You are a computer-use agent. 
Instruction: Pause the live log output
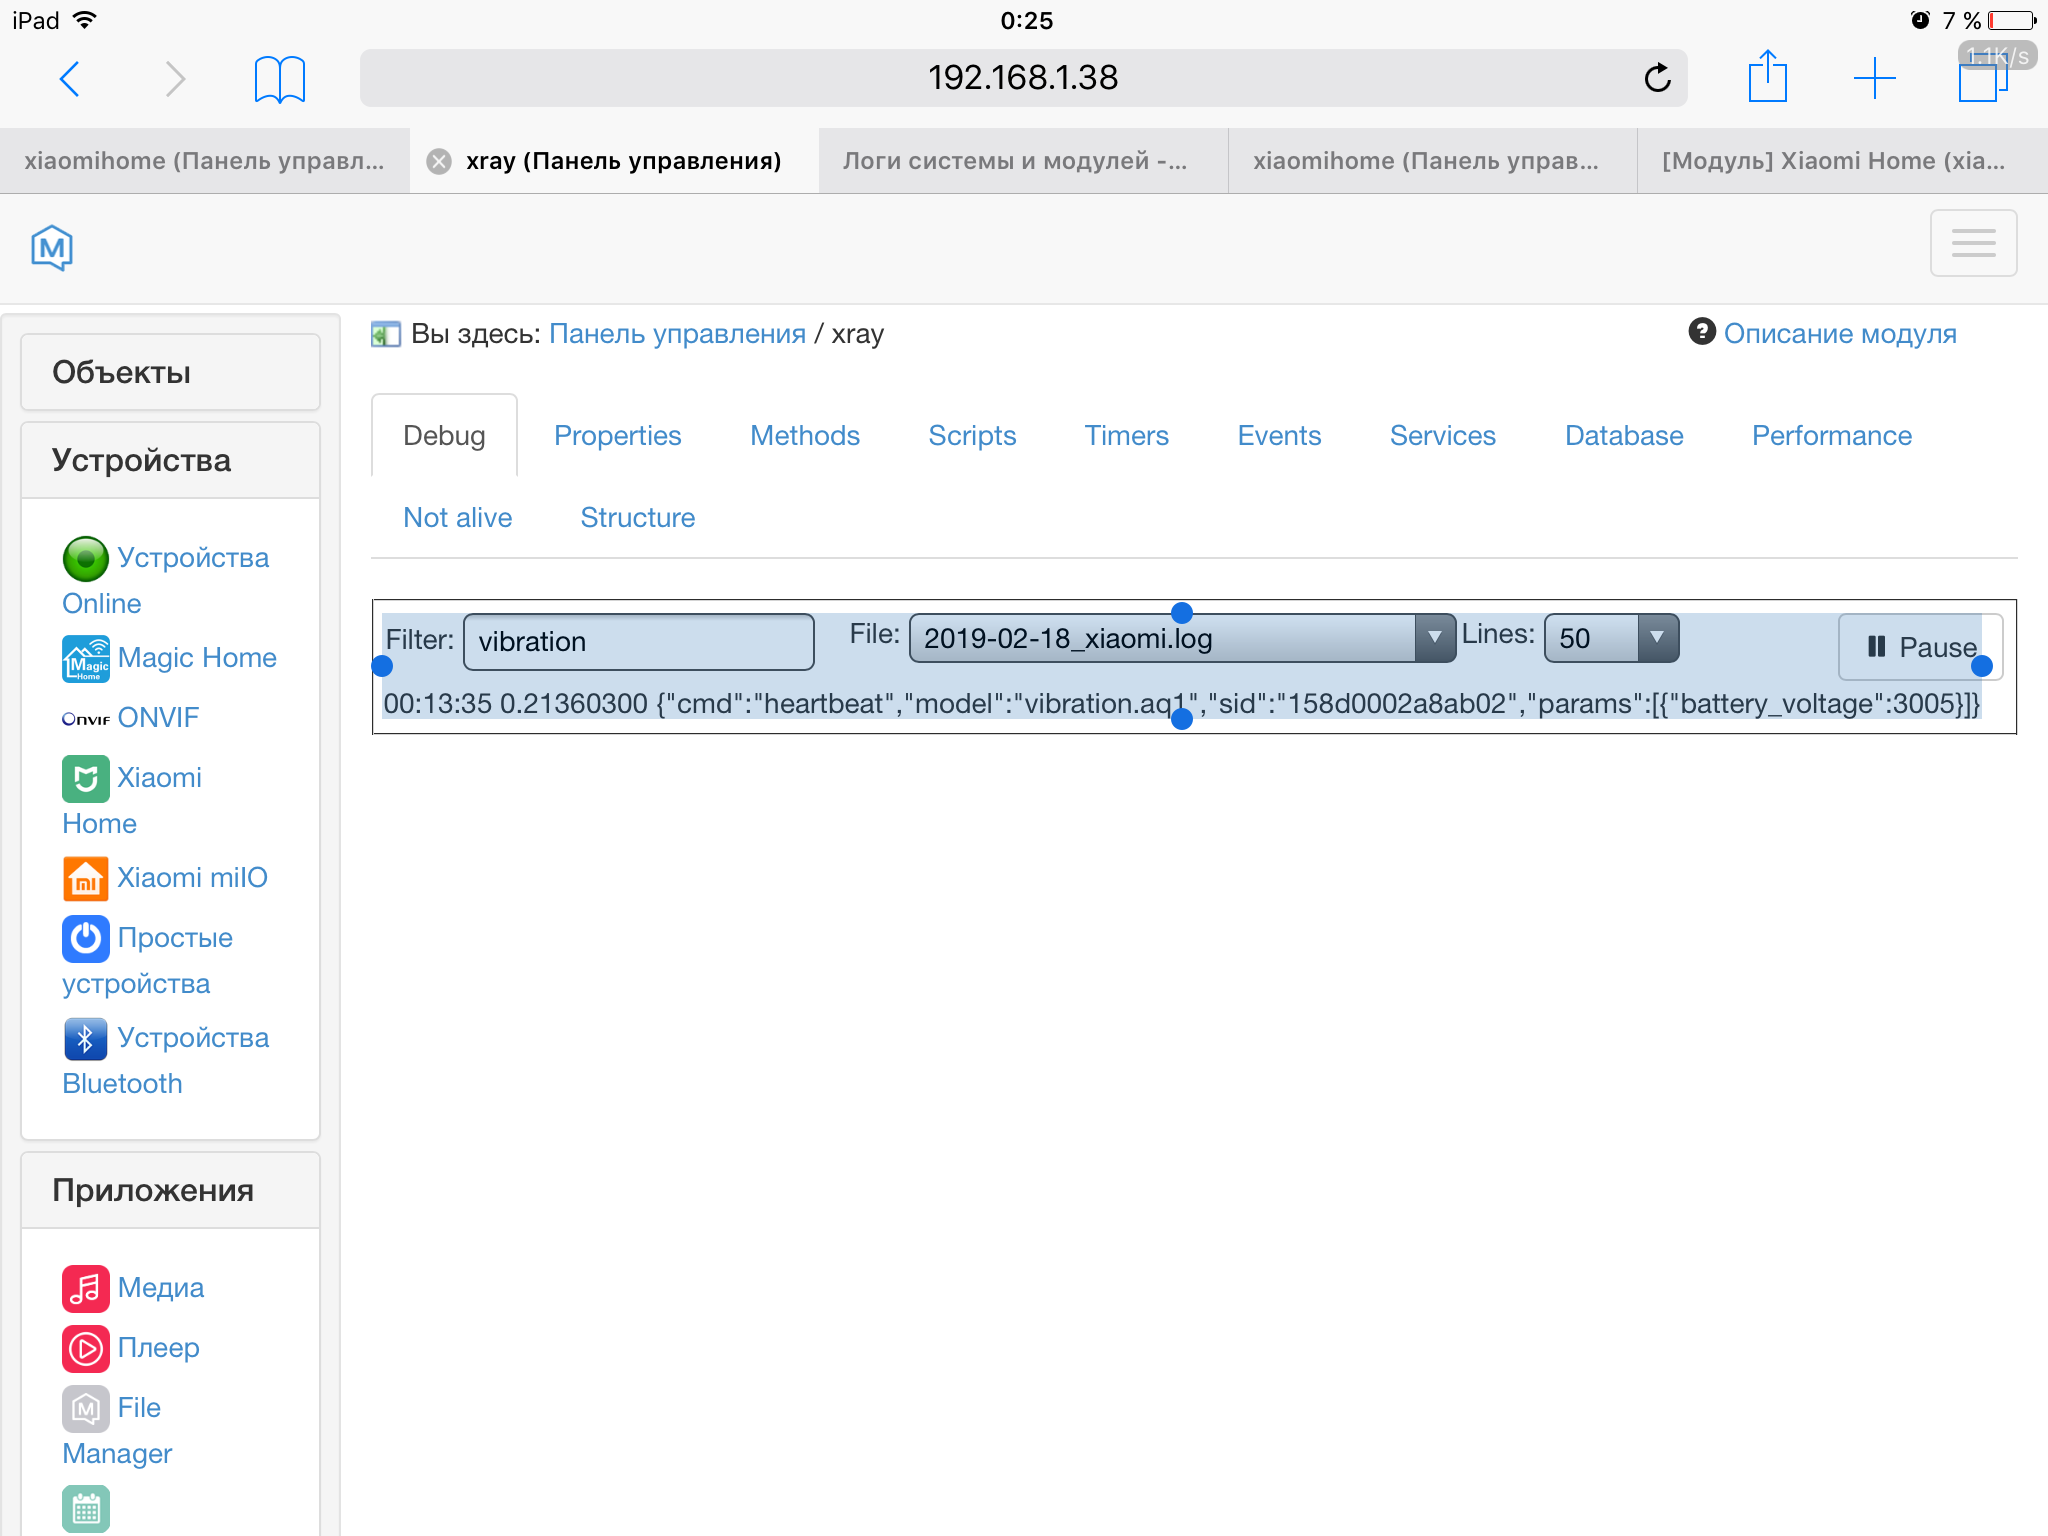pos(1919,647)
